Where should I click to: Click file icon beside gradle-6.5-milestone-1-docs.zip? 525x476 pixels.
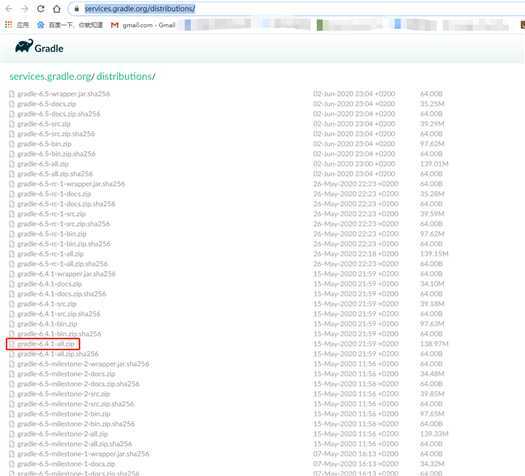click(x=12, y=464)
